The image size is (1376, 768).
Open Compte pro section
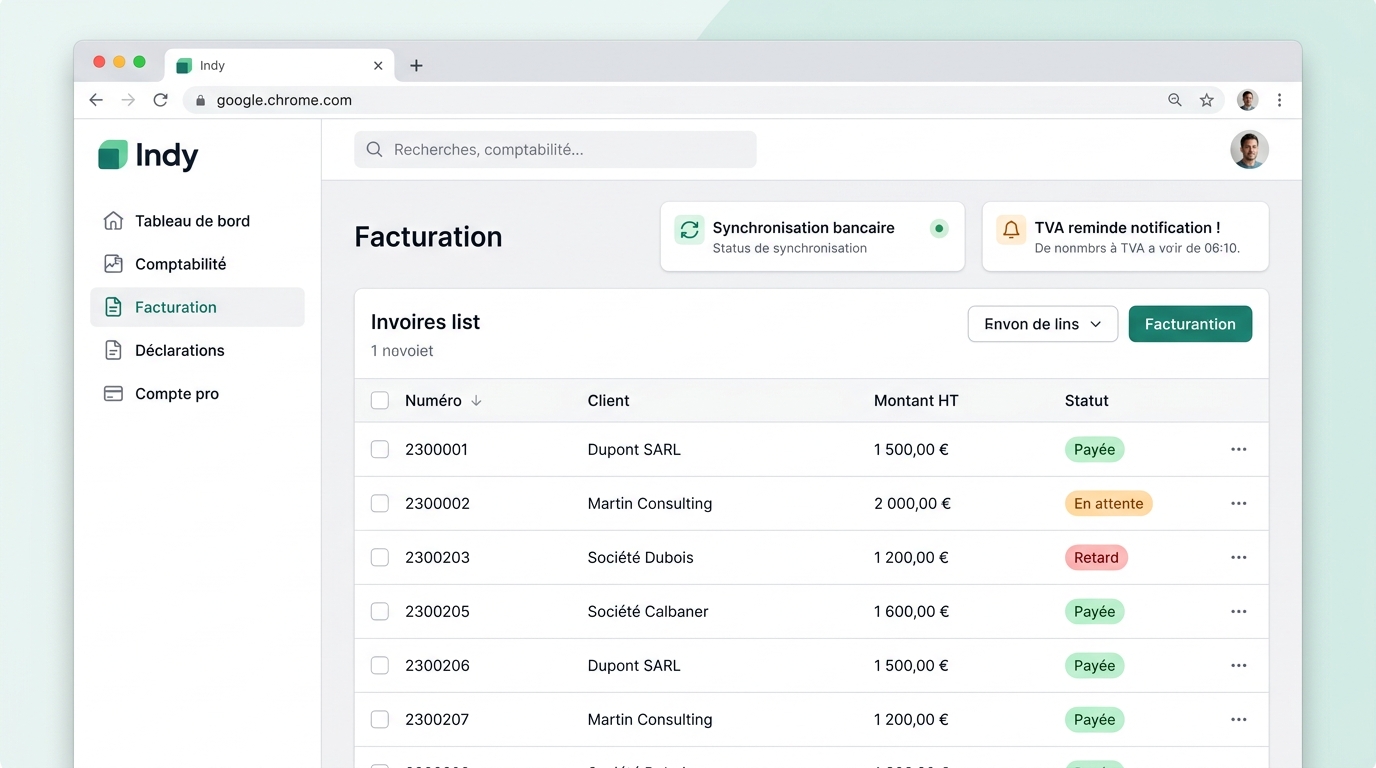click(x=197, y=394)
